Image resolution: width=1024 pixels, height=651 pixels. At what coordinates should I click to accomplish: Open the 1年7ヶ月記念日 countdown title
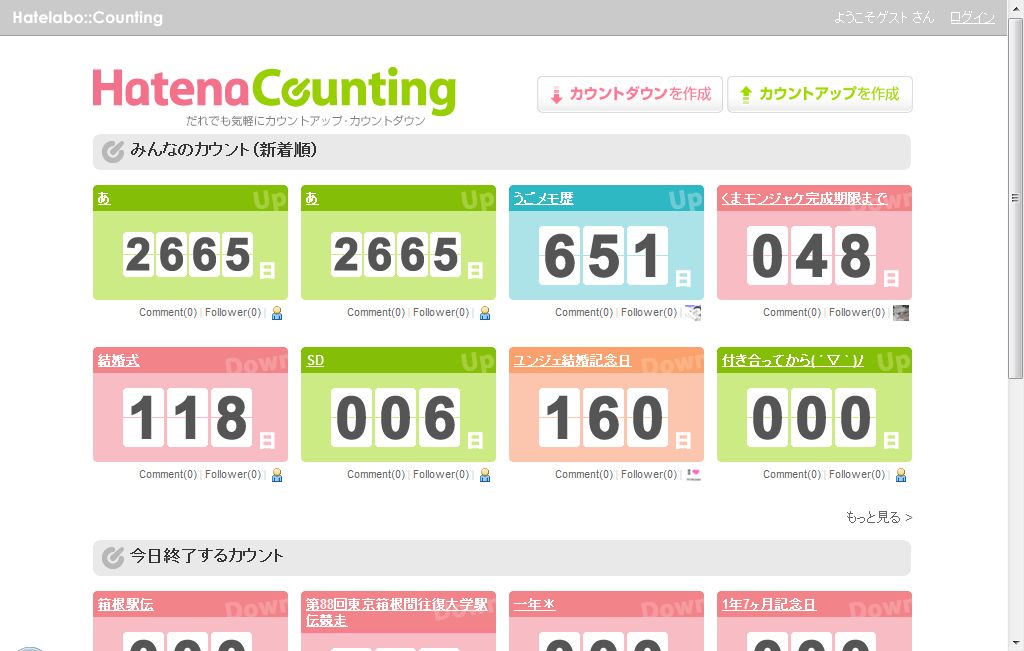tap(769, 604)
